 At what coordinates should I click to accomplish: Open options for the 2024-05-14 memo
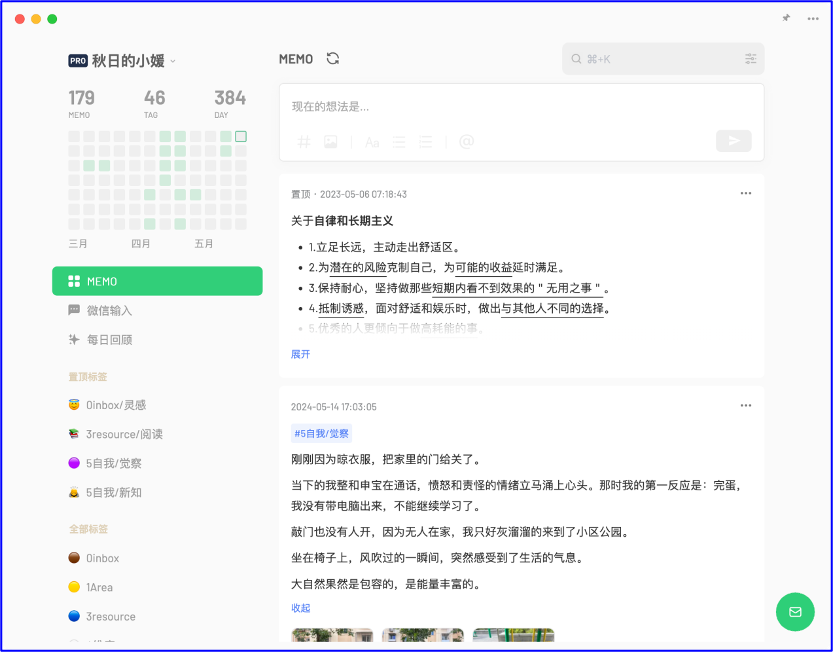click(x=746, y=406)
